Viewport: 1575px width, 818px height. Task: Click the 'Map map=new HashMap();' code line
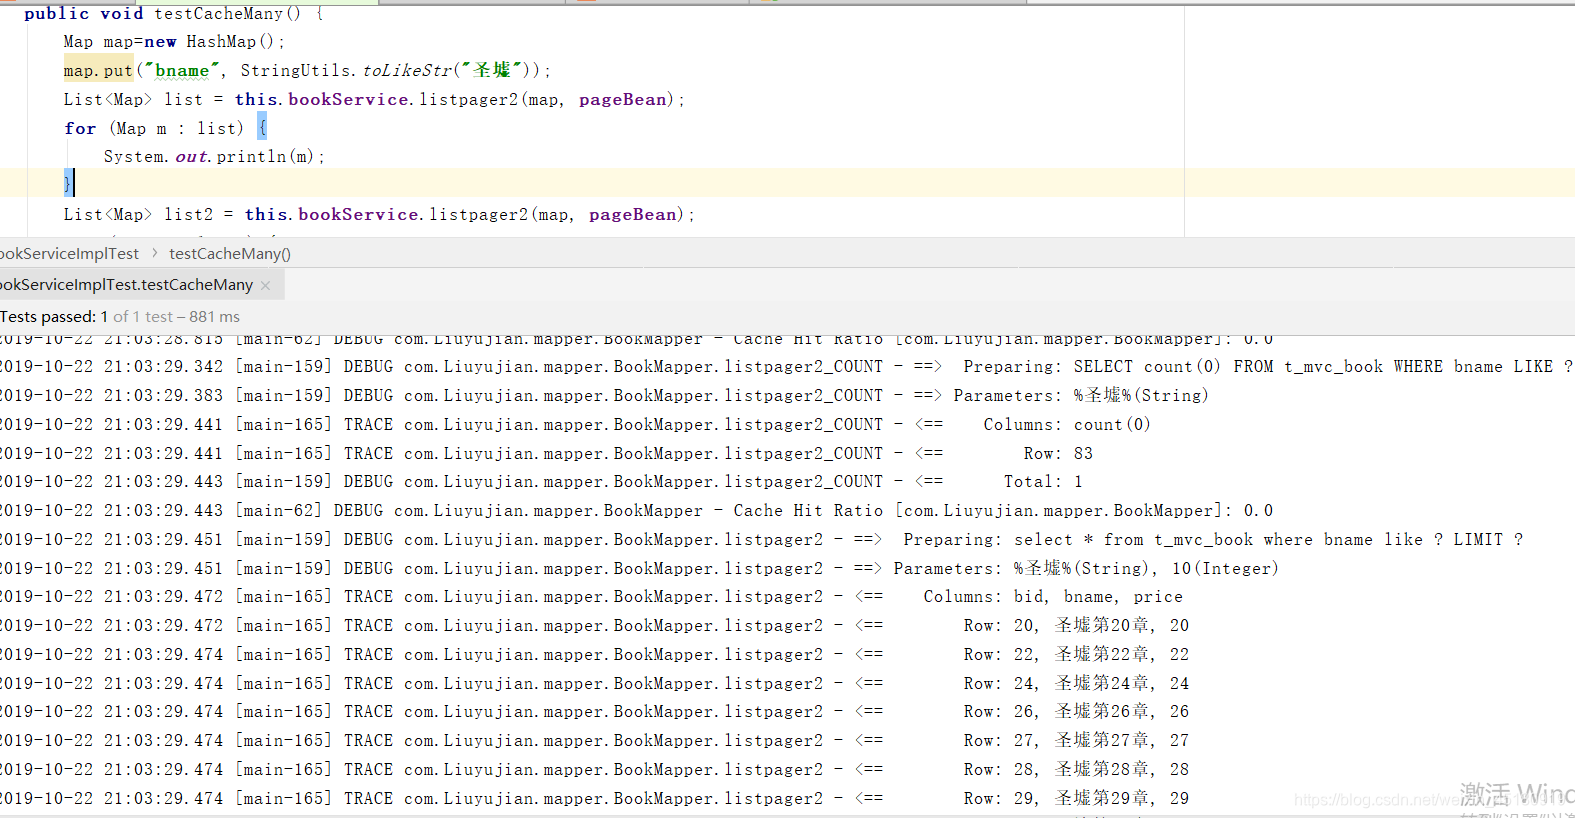coord(174,42)
